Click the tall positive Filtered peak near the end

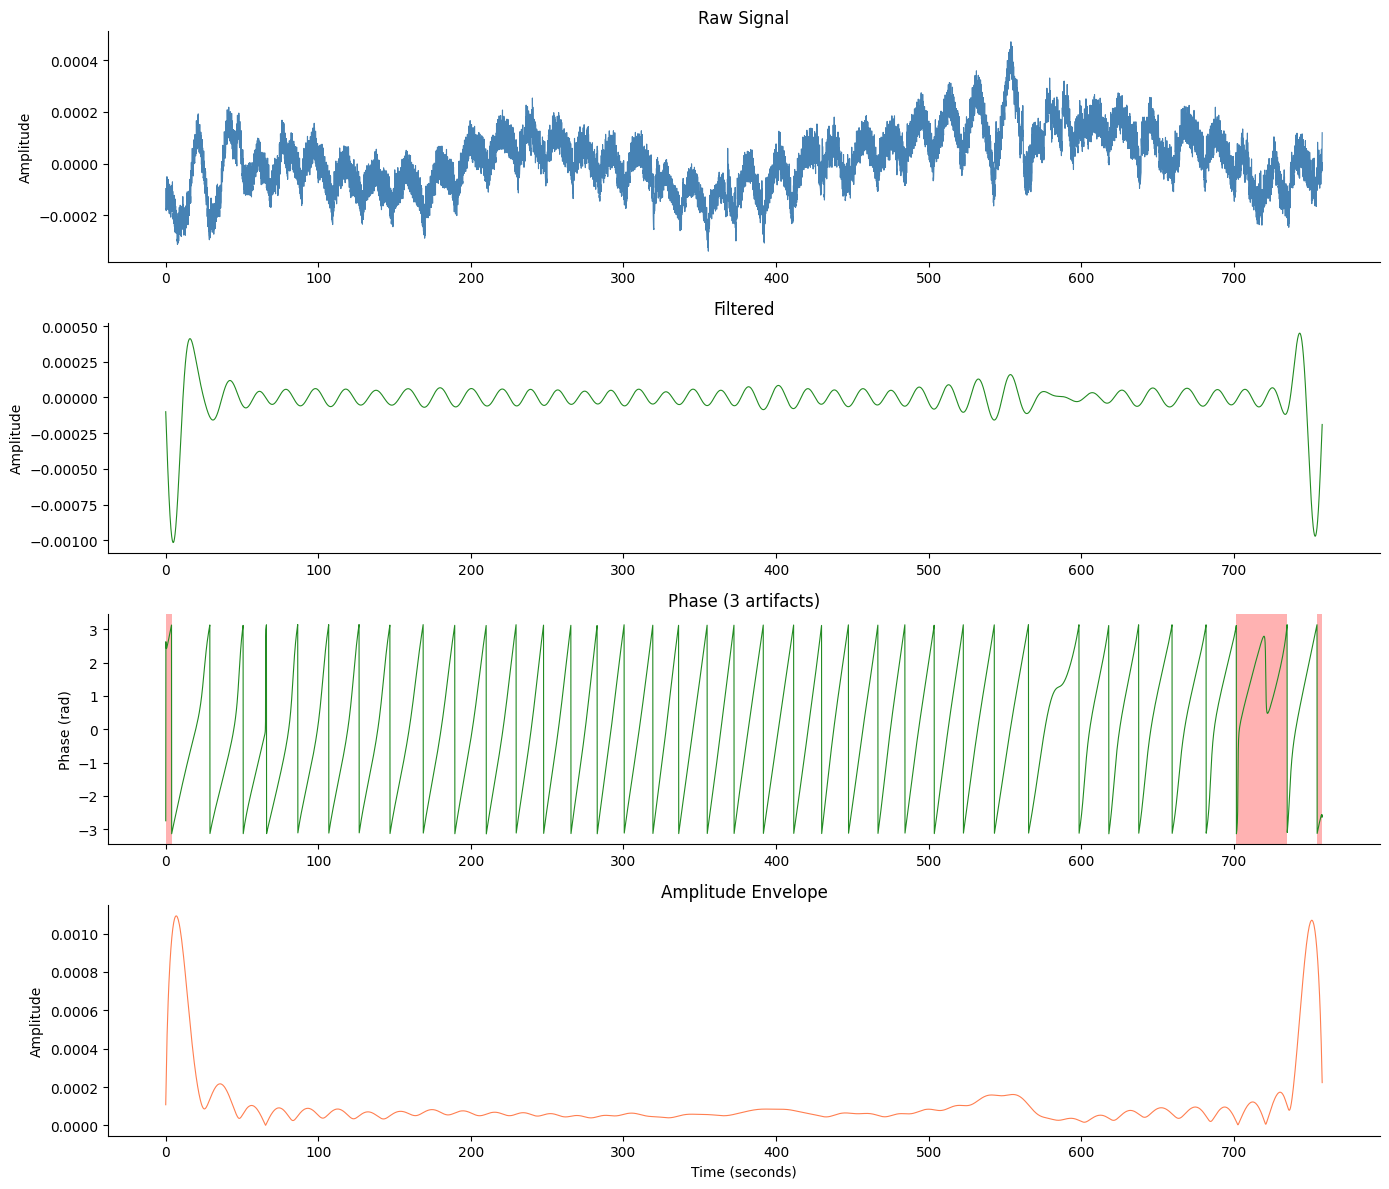1299,334
